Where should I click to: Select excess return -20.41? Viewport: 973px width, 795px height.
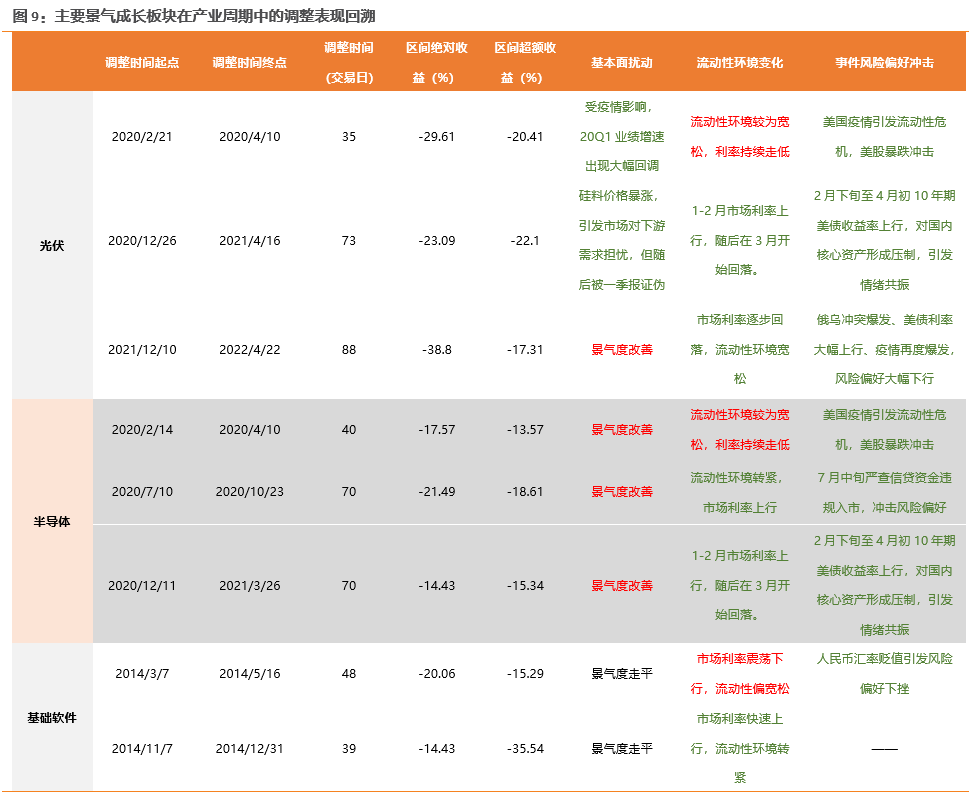525,137
